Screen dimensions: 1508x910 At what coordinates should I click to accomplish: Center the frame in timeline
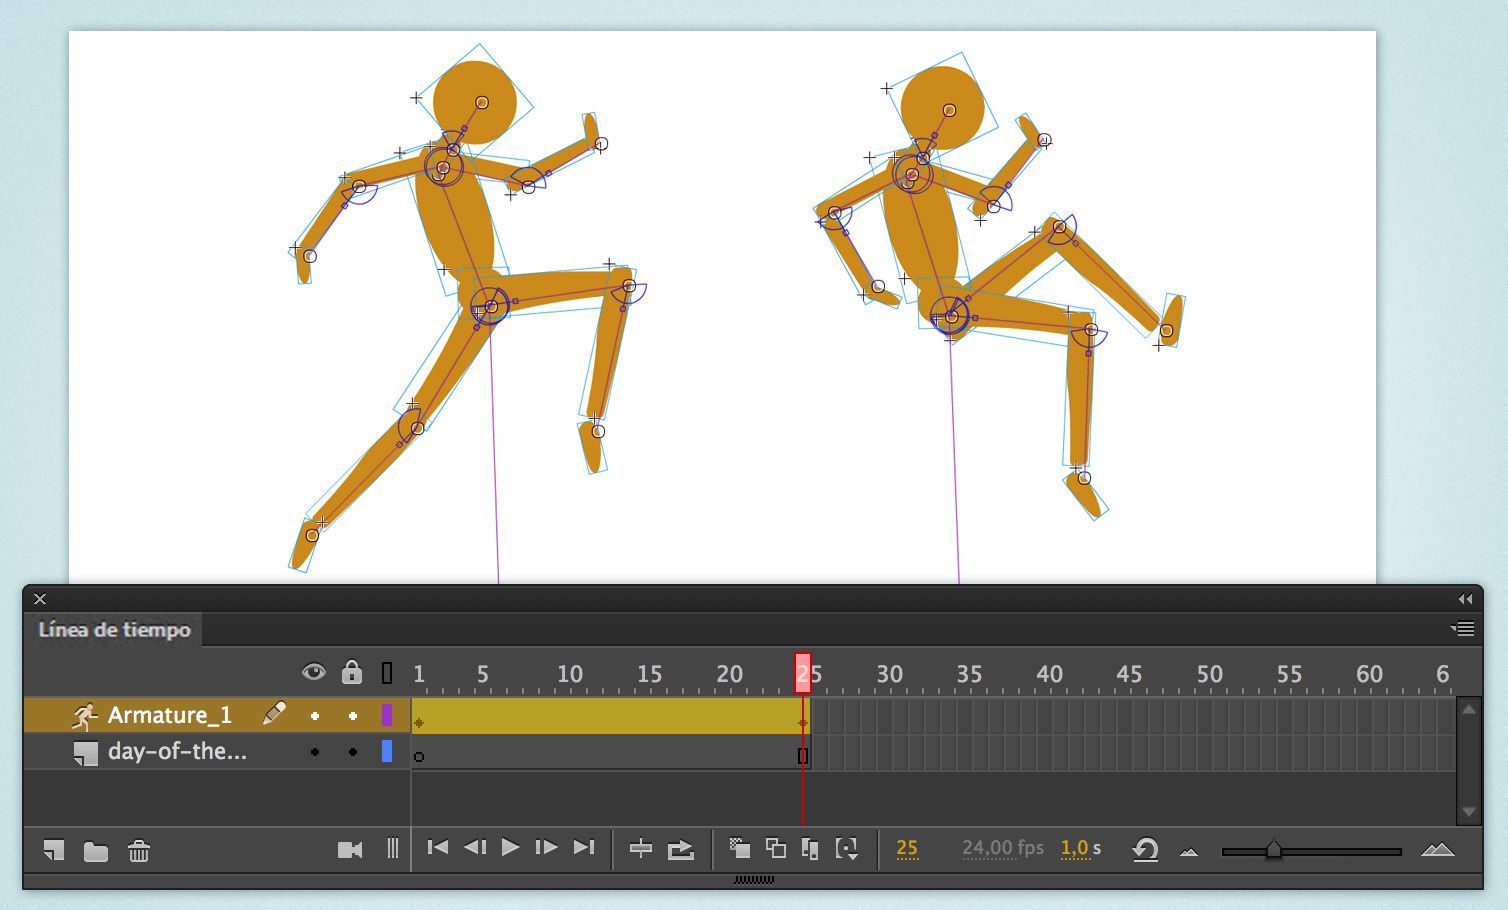coord(641,849)
